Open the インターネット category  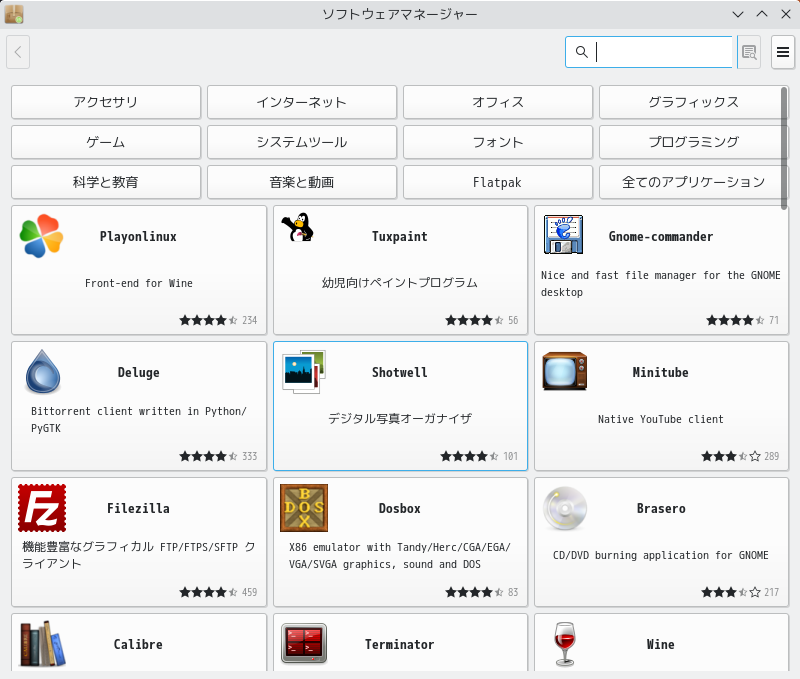point(302,102)
